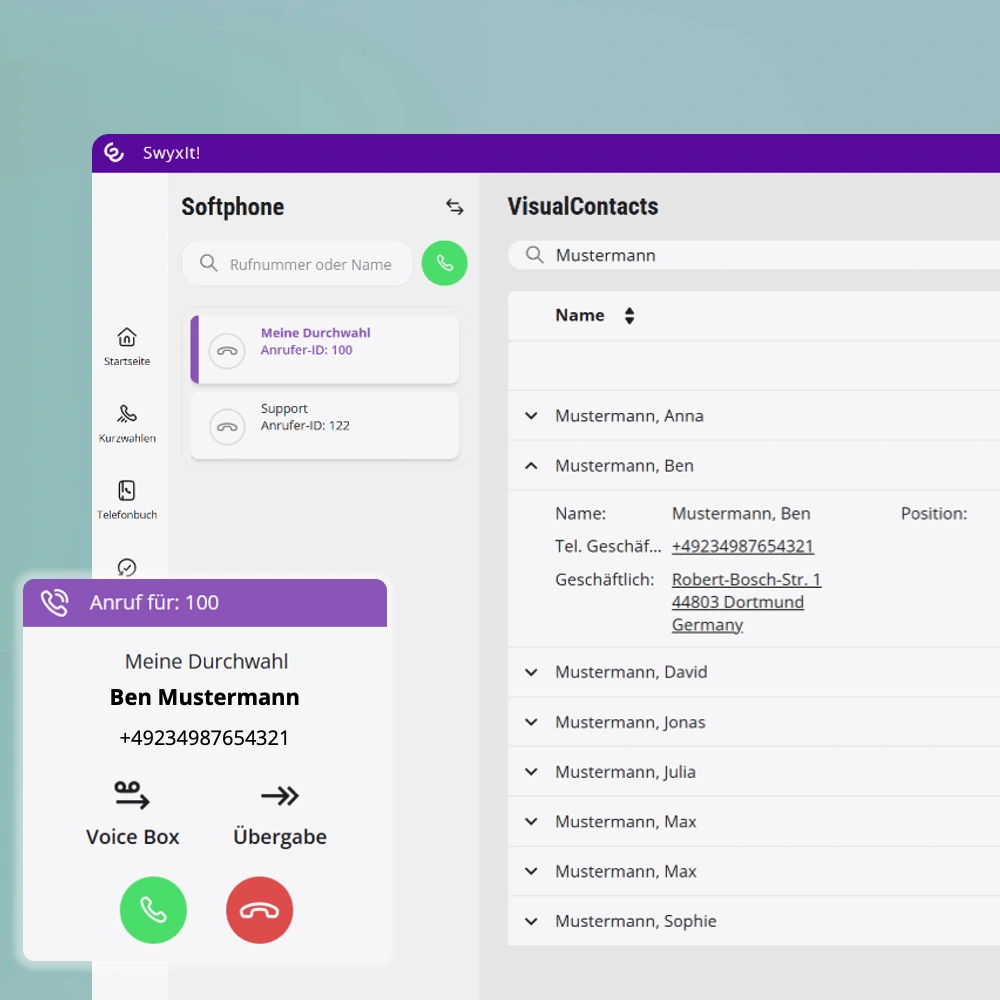Collapse Mustermann, Ben contact

coord(531,466)
